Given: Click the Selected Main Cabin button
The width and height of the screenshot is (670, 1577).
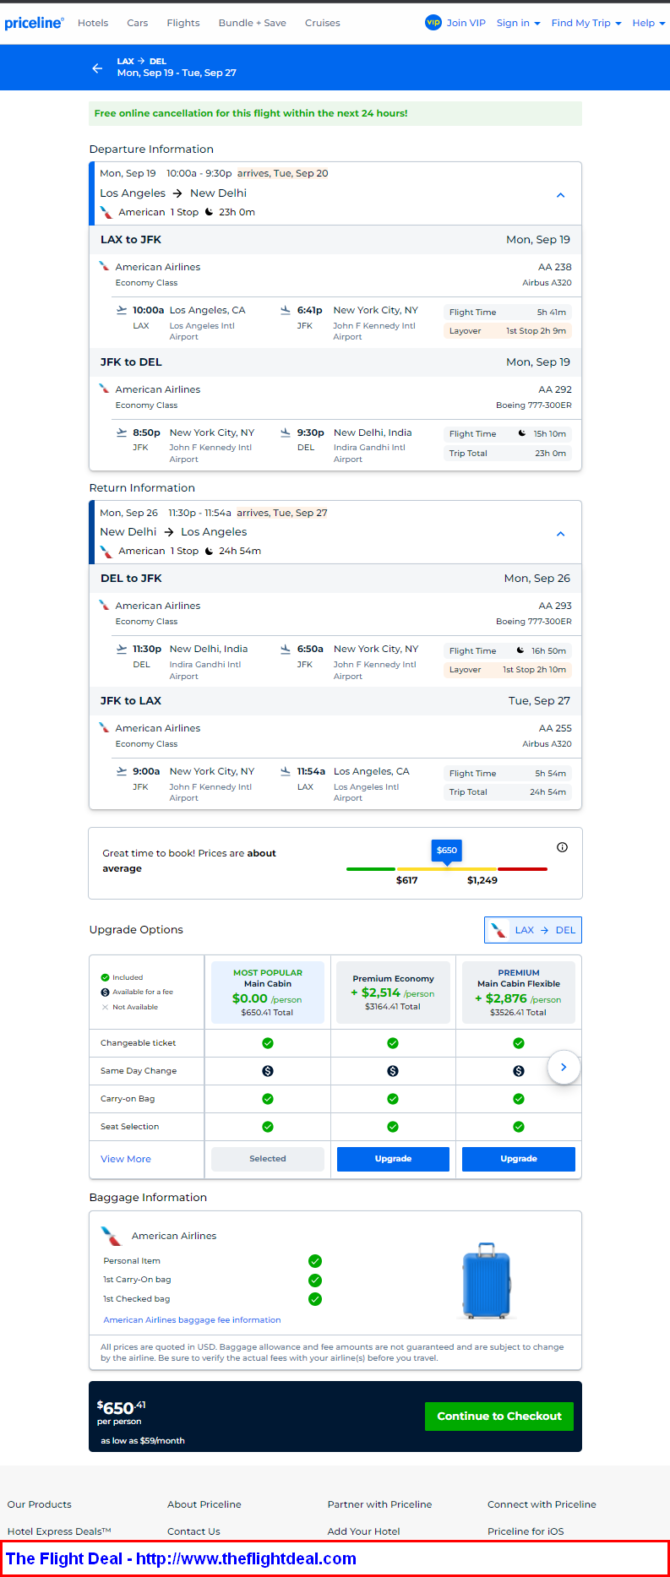Looking at the screenshot, I should (x=268, y=1159).
